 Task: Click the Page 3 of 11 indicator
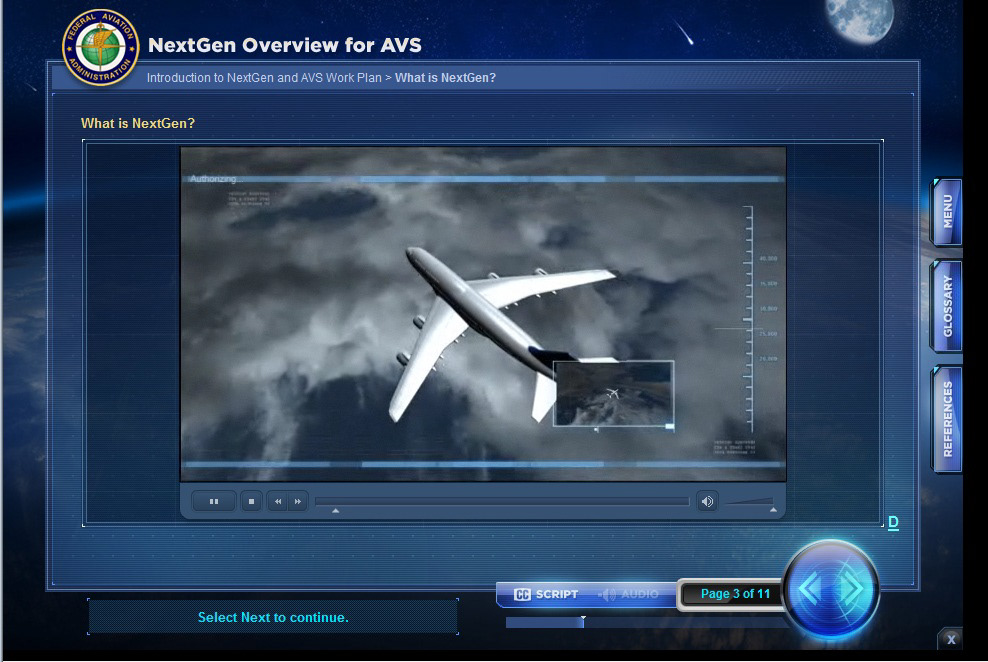[x=735, y=594]
